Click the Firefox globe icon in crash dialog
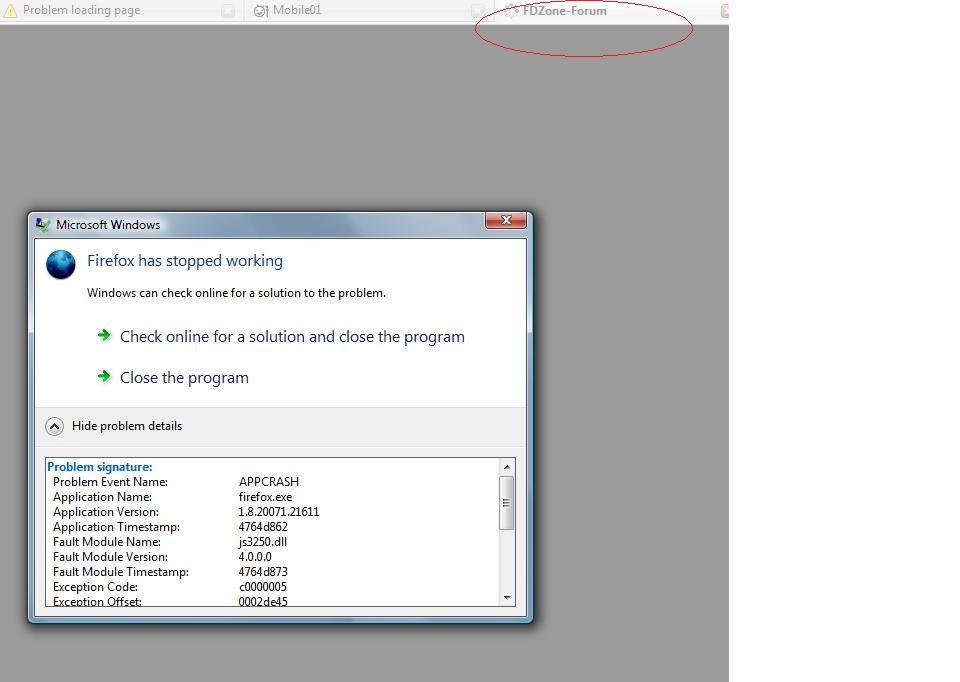The width and height of the screenshot is (960, 682). [61, 264]
